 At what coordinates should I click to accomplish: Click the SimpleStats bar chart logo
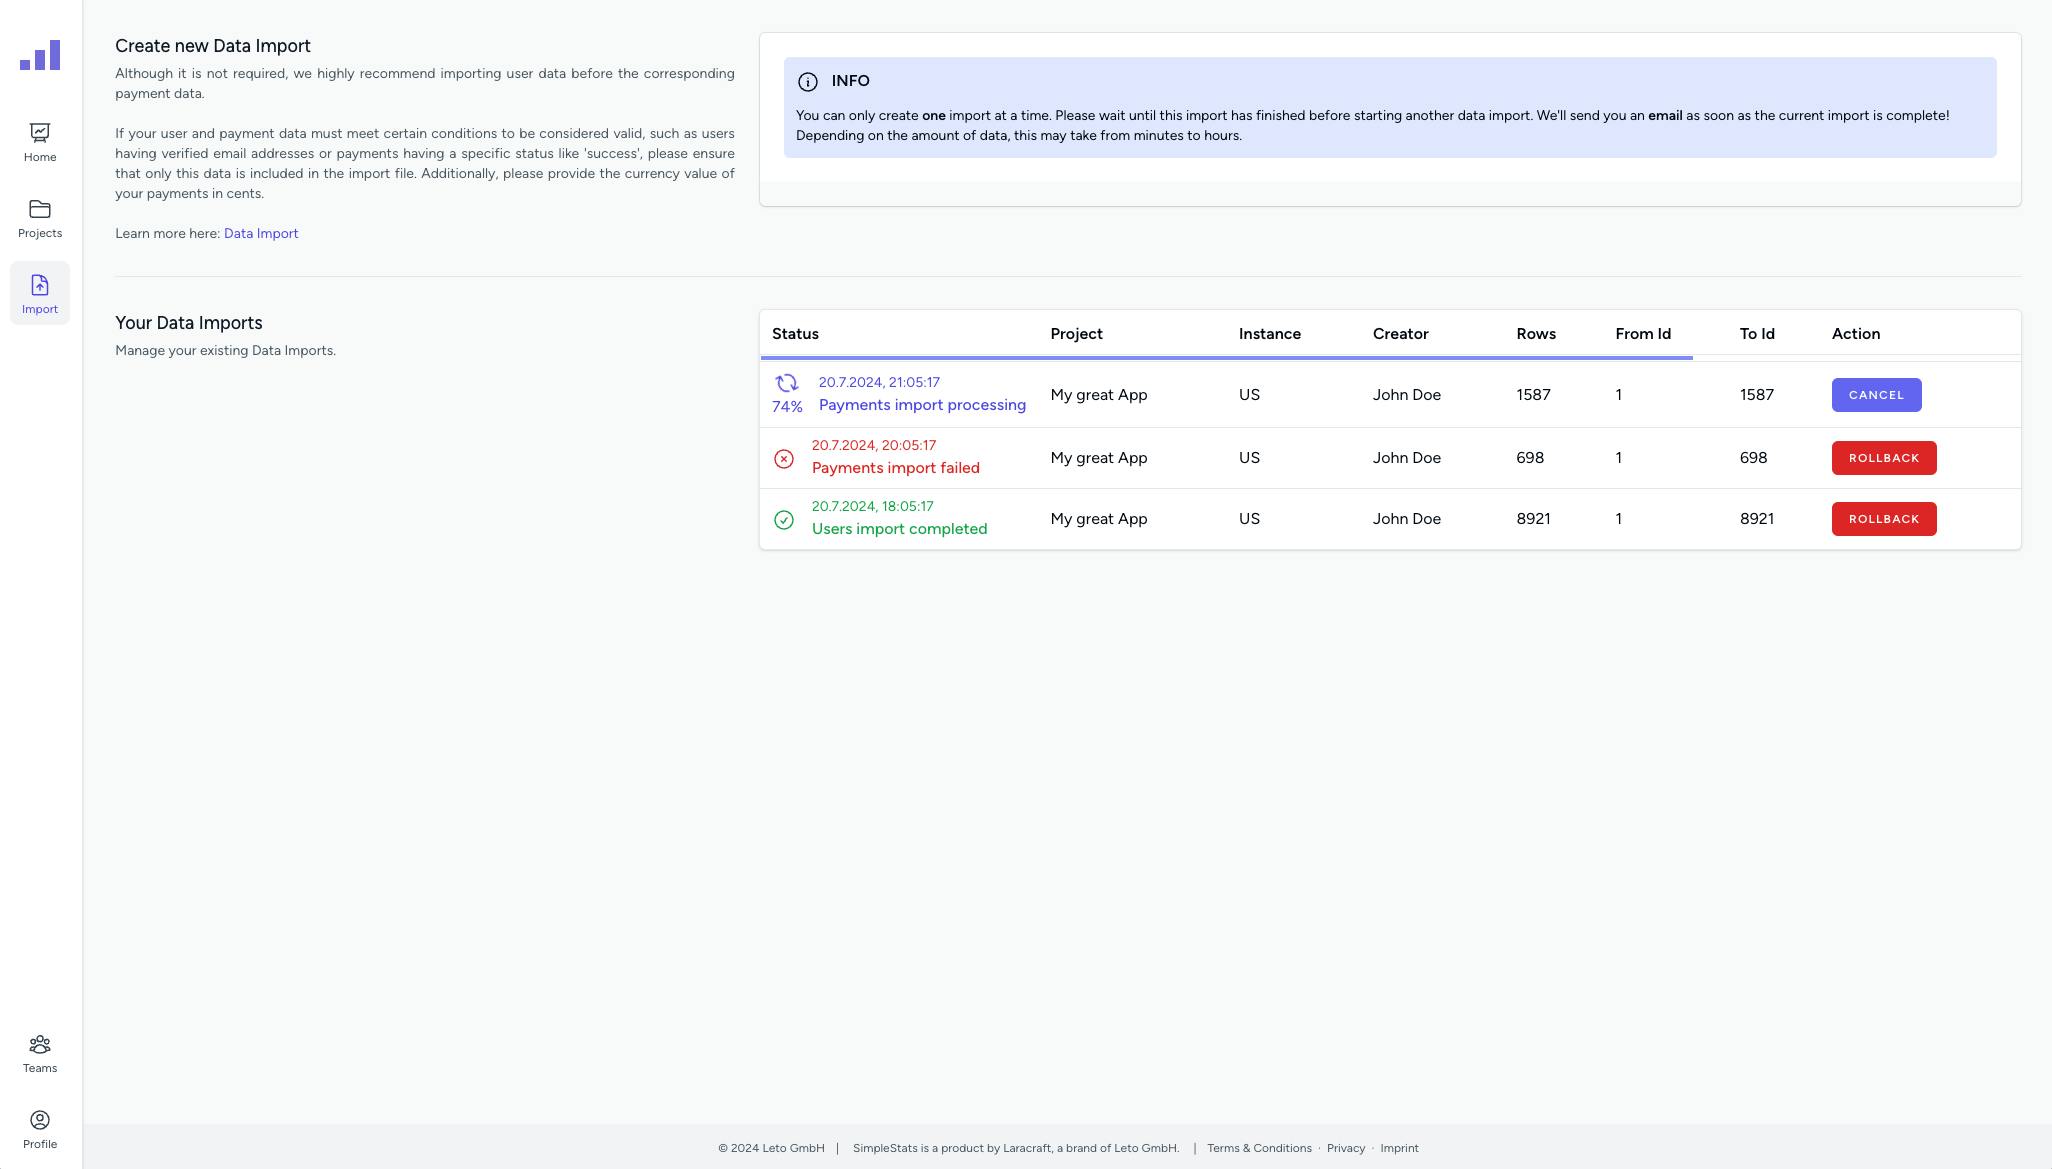[40, 55]
